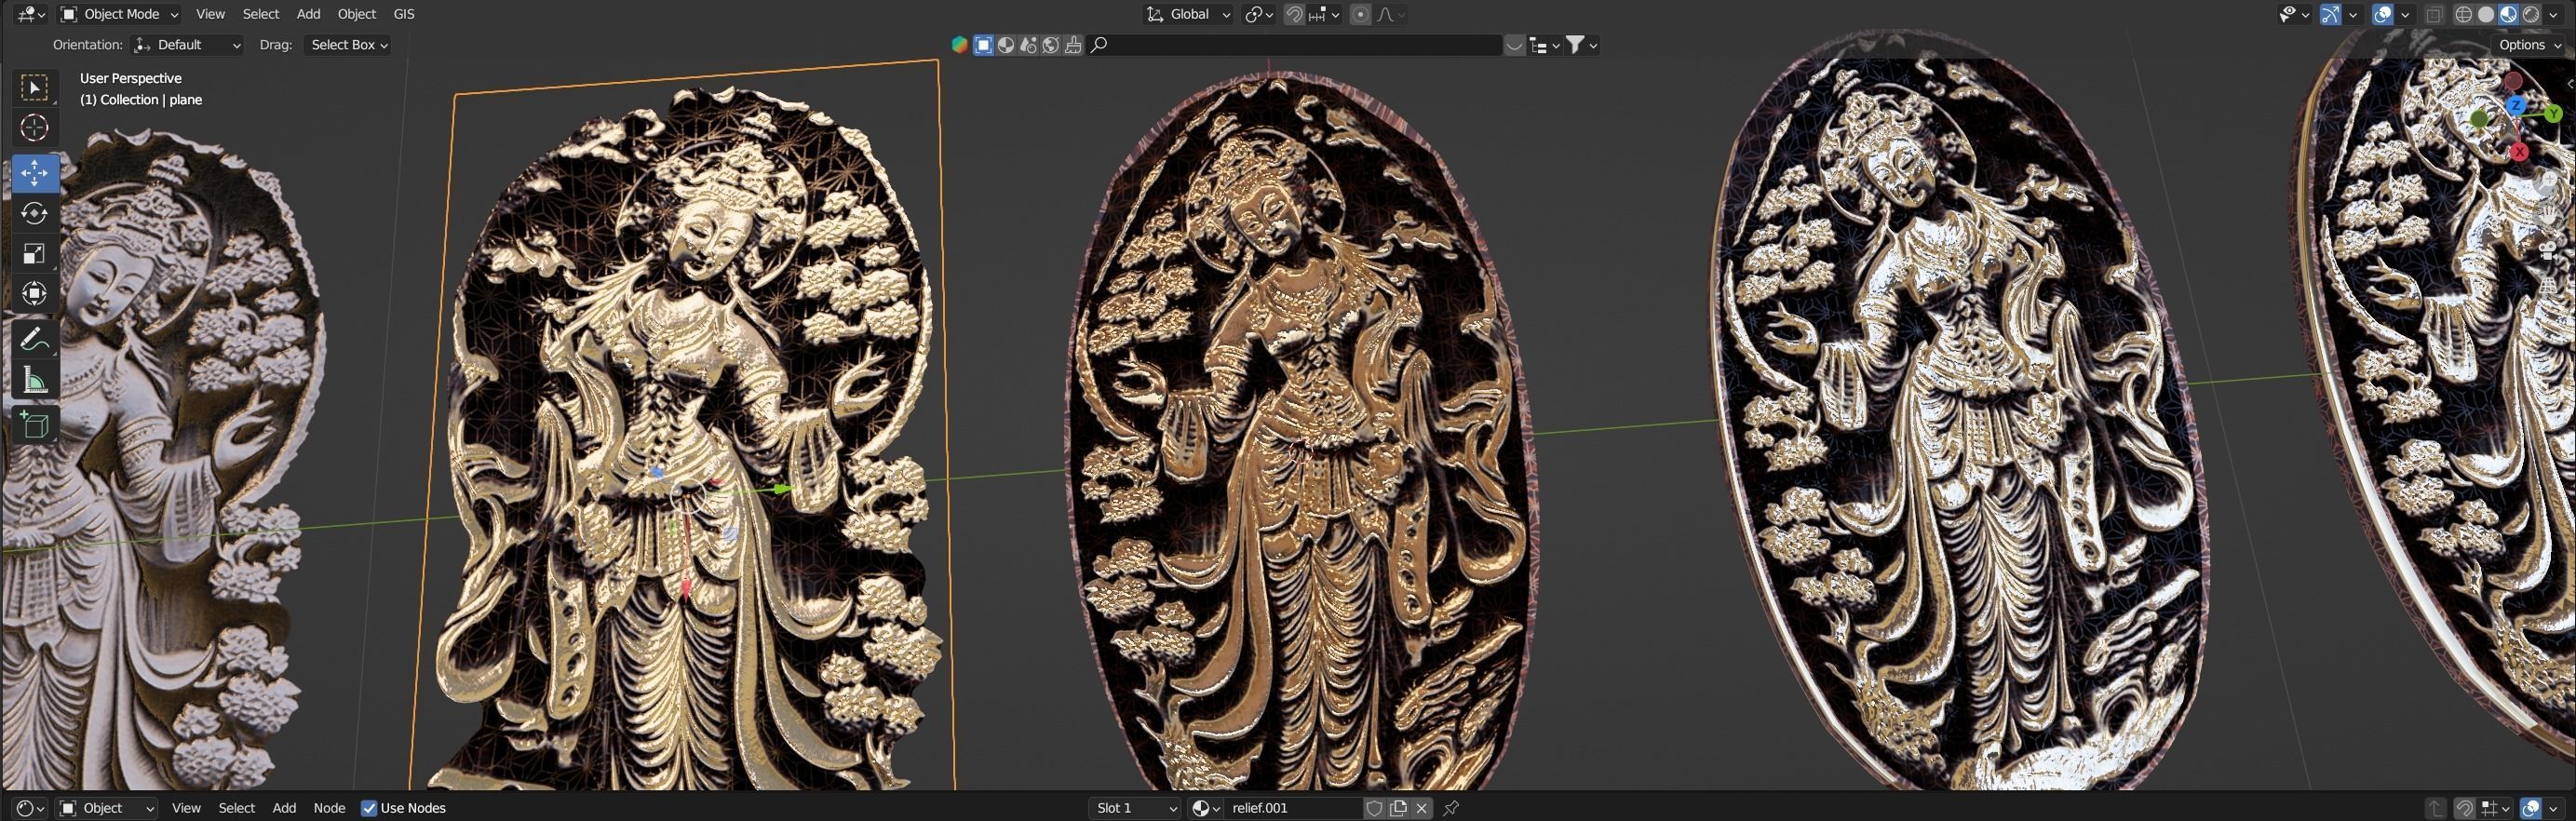Select the brush filter icon
Viewport: 2576px width, 821px height.
coord(1073,45)
